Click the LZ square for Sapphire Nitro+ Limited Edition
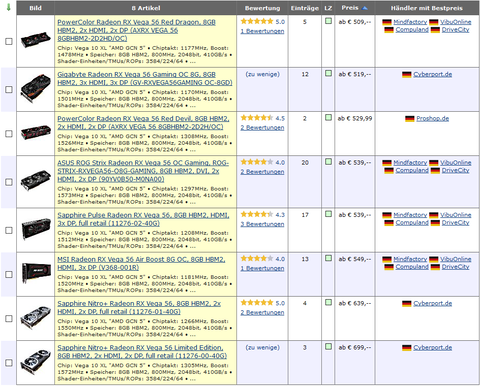 pos(328,347)
